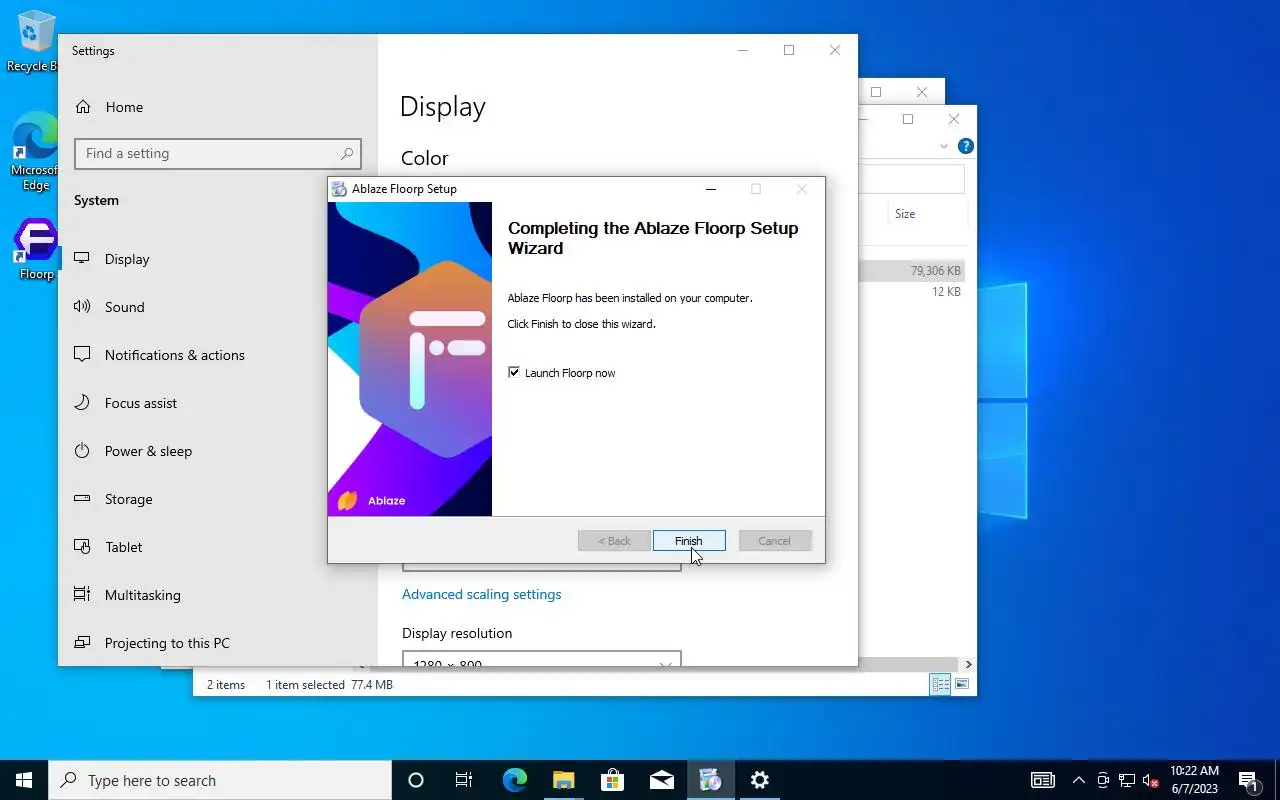Select the Microsoft Edge desktop shortcut
The image size is (1280, 800).
coord(33,151)
